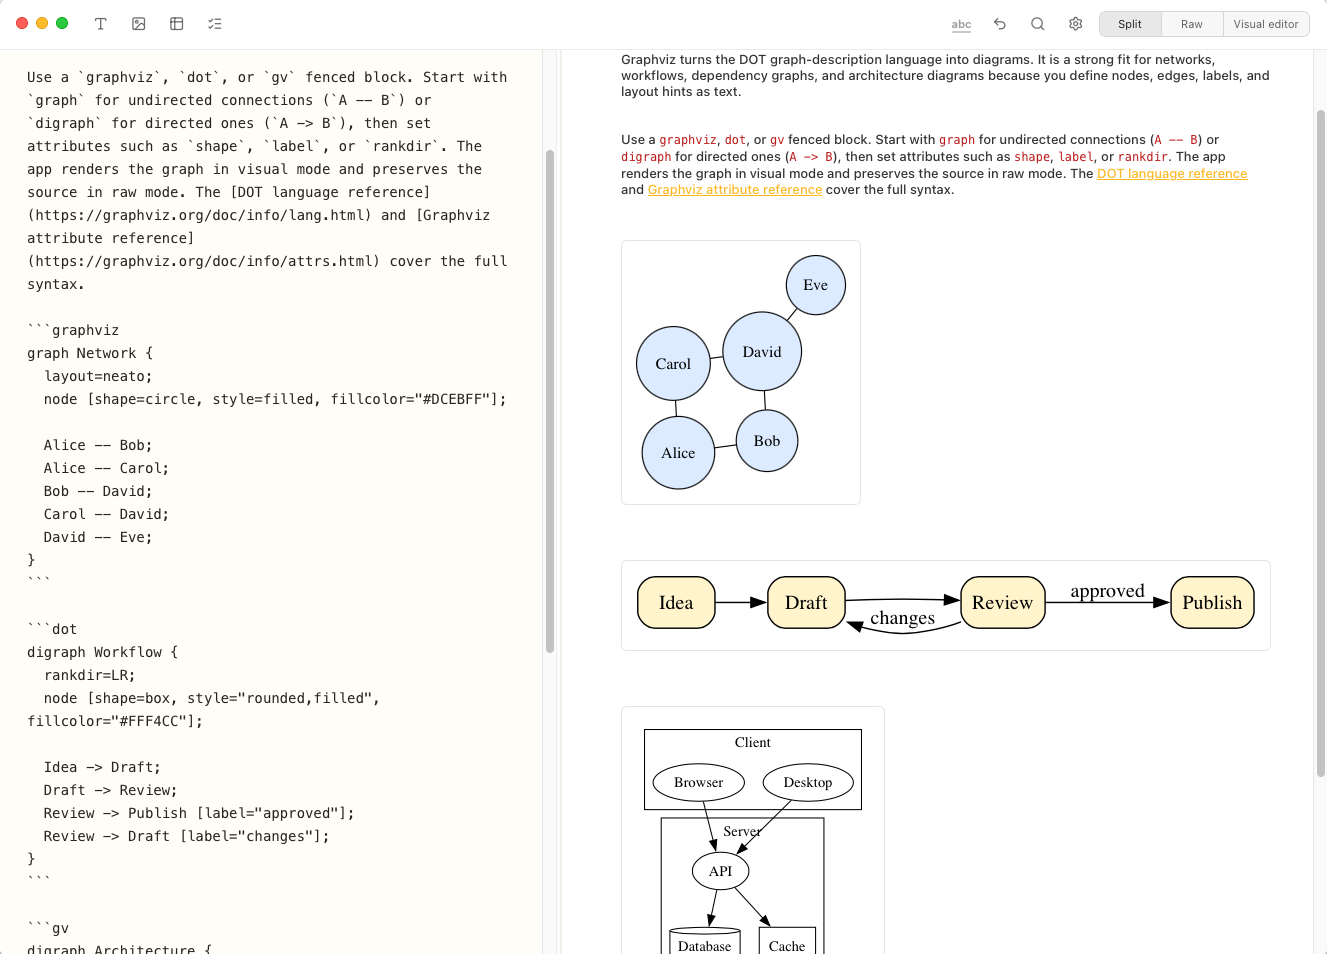
Task: Click the Alice node in the network graph
Action: [x=678, y=453]
